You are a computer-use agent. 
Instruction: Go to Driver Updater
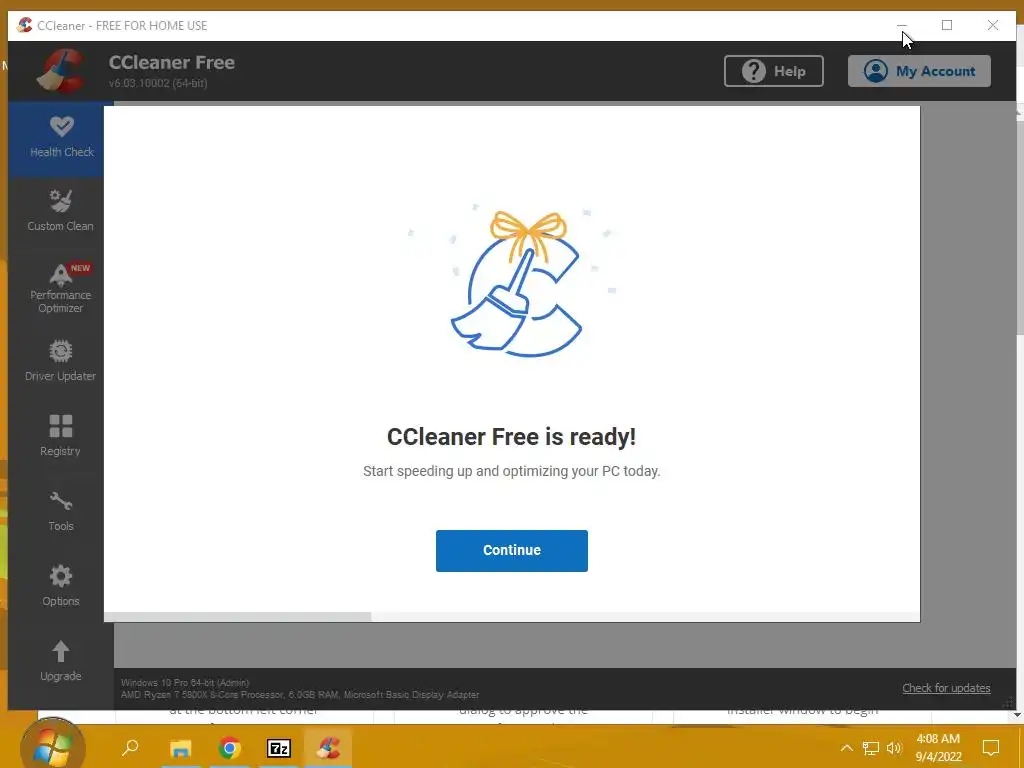[61, 361]
